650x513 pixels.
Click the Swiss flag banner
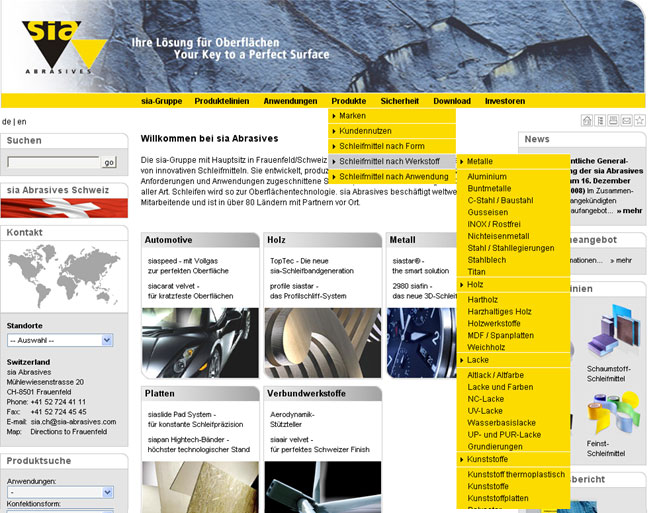click(64, 208)
